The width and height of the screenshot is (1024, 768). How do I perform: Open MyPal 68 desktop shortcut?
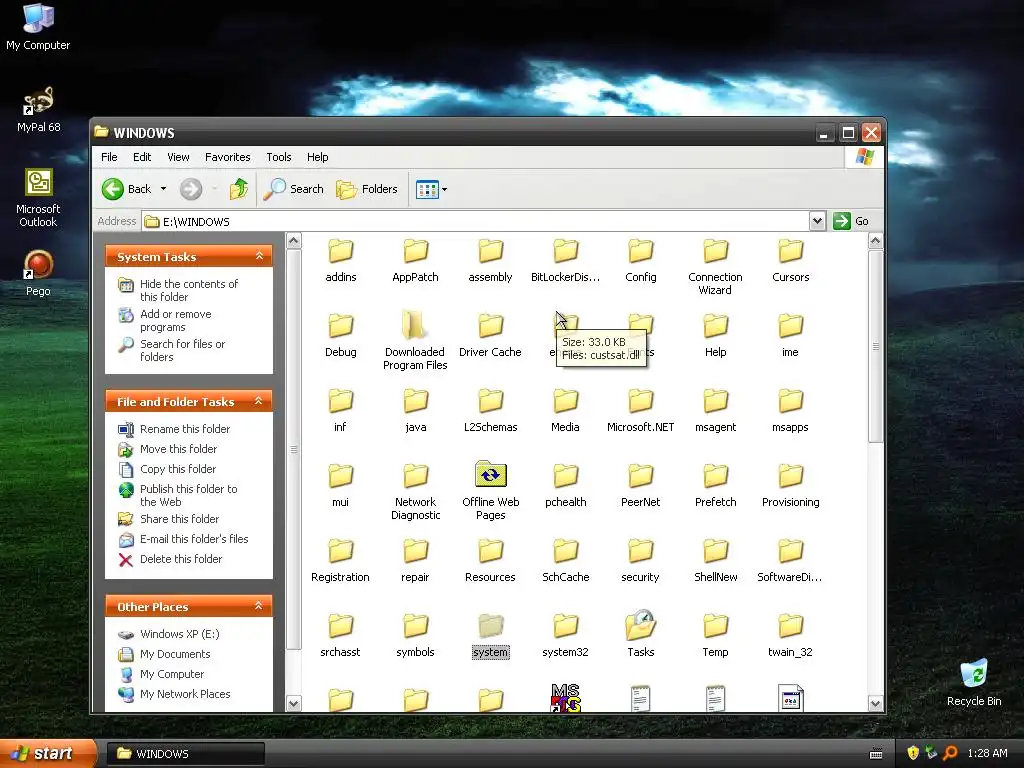tap(39, 110)
